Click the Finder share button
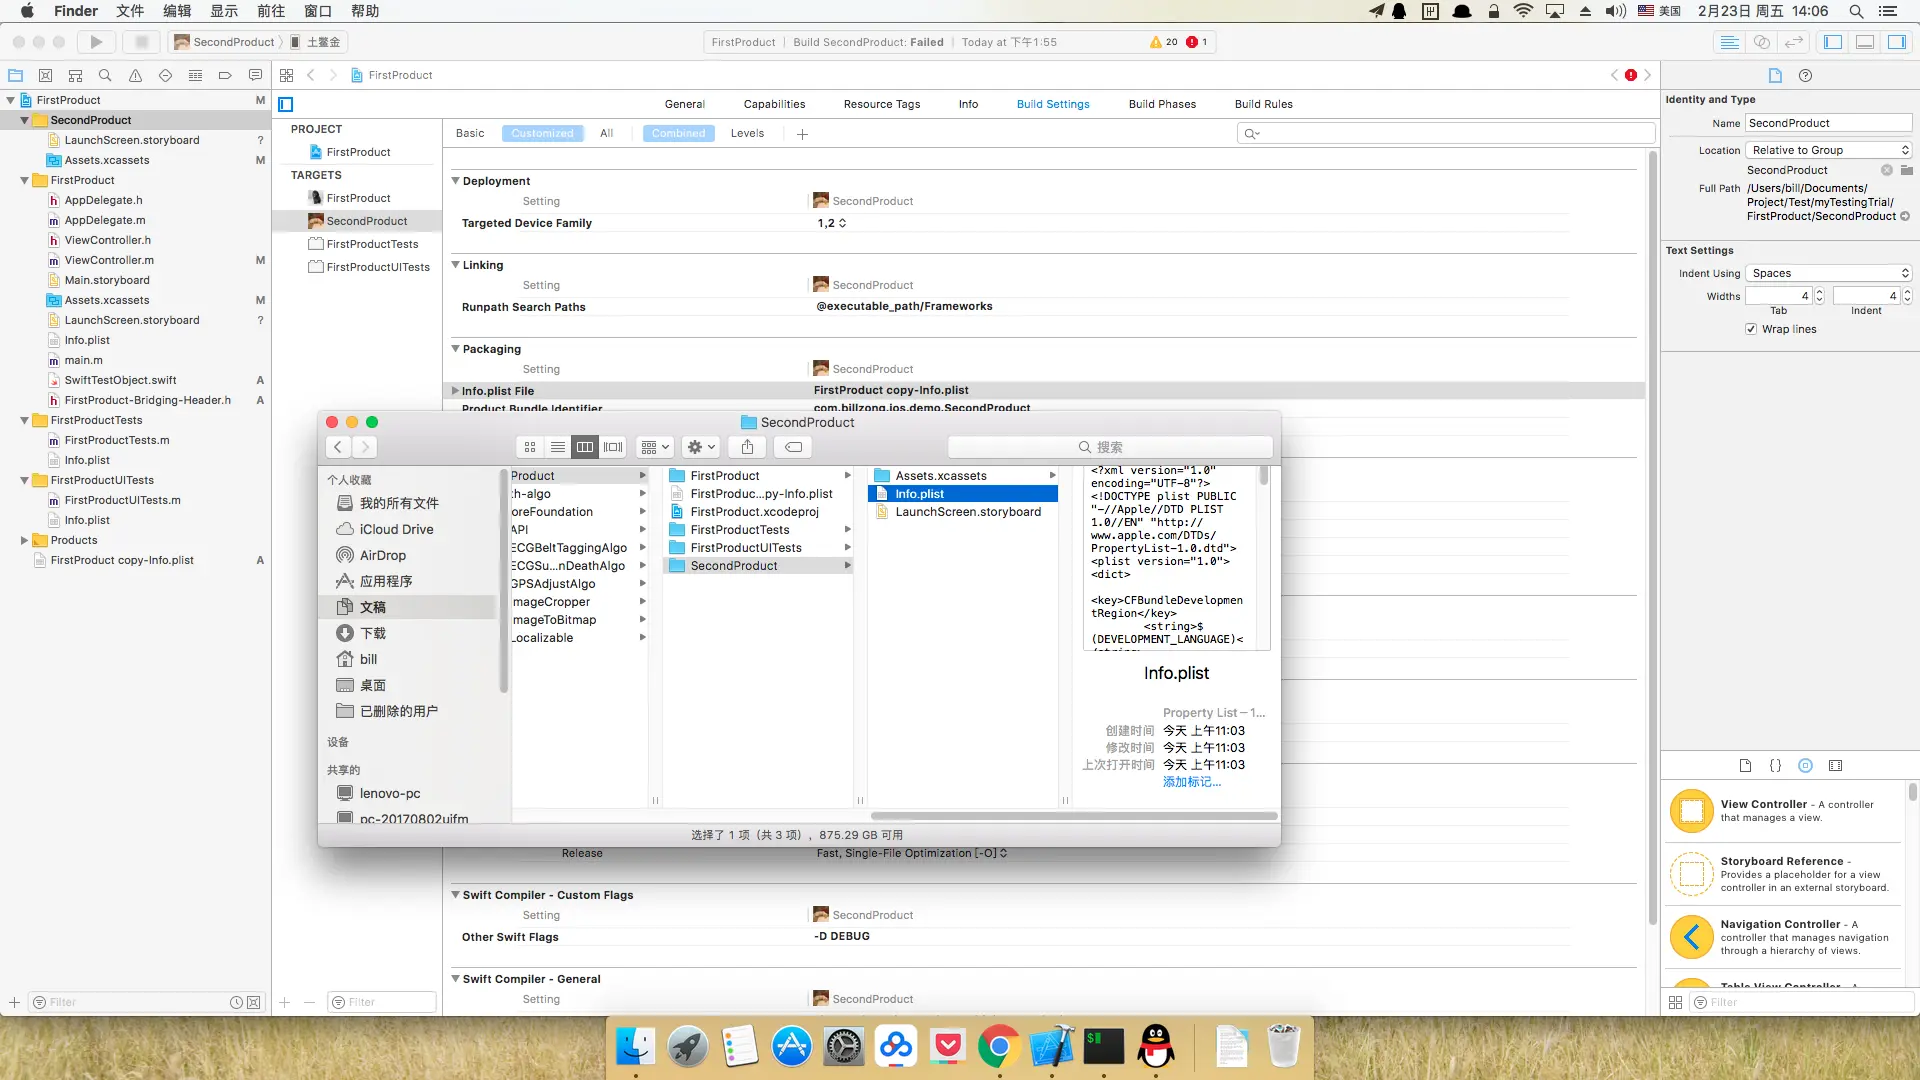 coord(747,447)
